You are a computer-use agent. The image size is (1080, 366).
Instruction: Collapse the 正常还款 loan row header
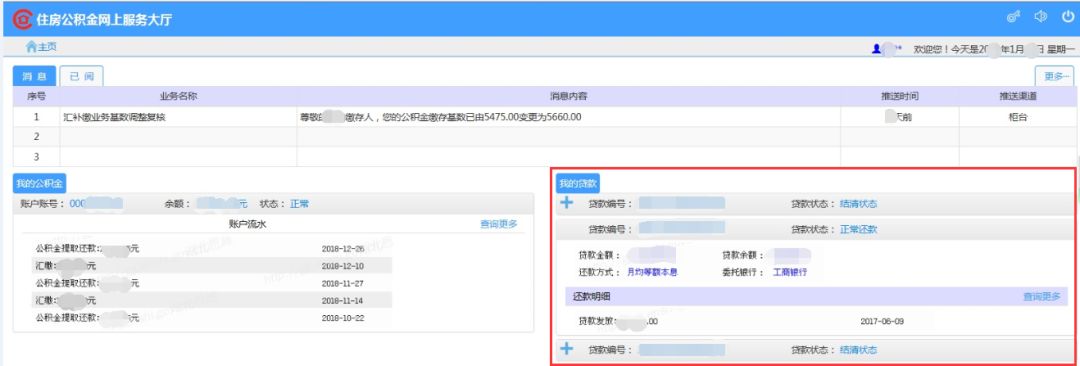(816, 230)
